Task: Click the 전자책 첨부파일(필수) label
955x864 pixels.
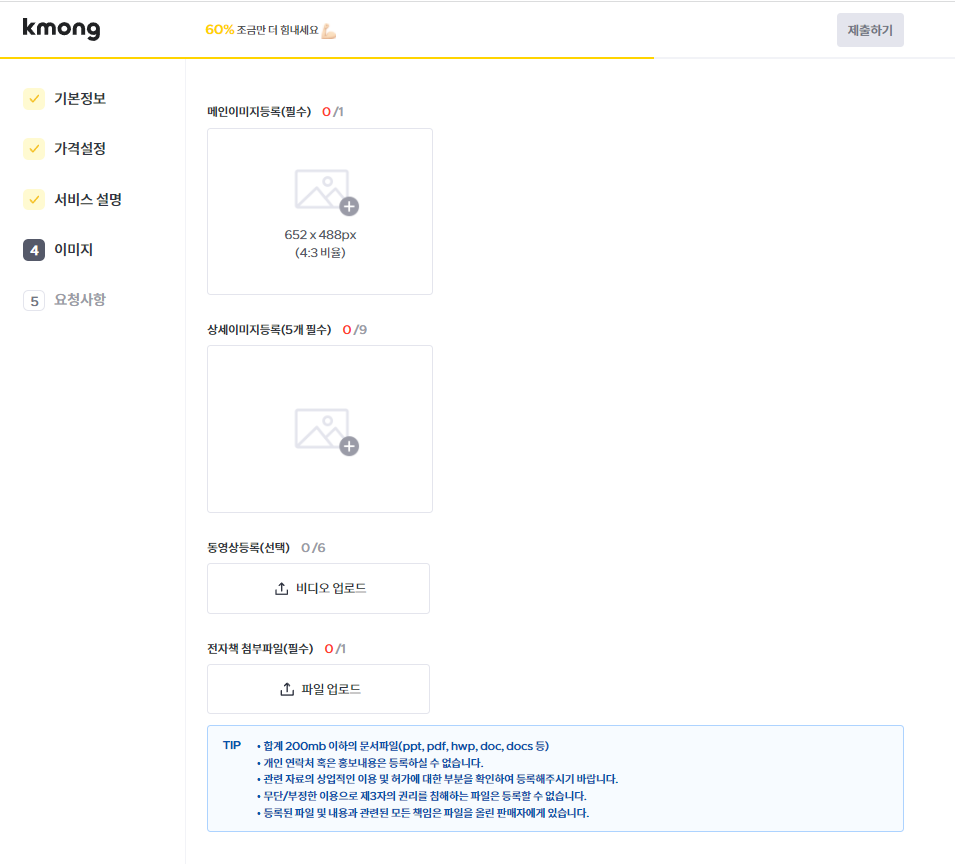Action: [x=260, y=648]
